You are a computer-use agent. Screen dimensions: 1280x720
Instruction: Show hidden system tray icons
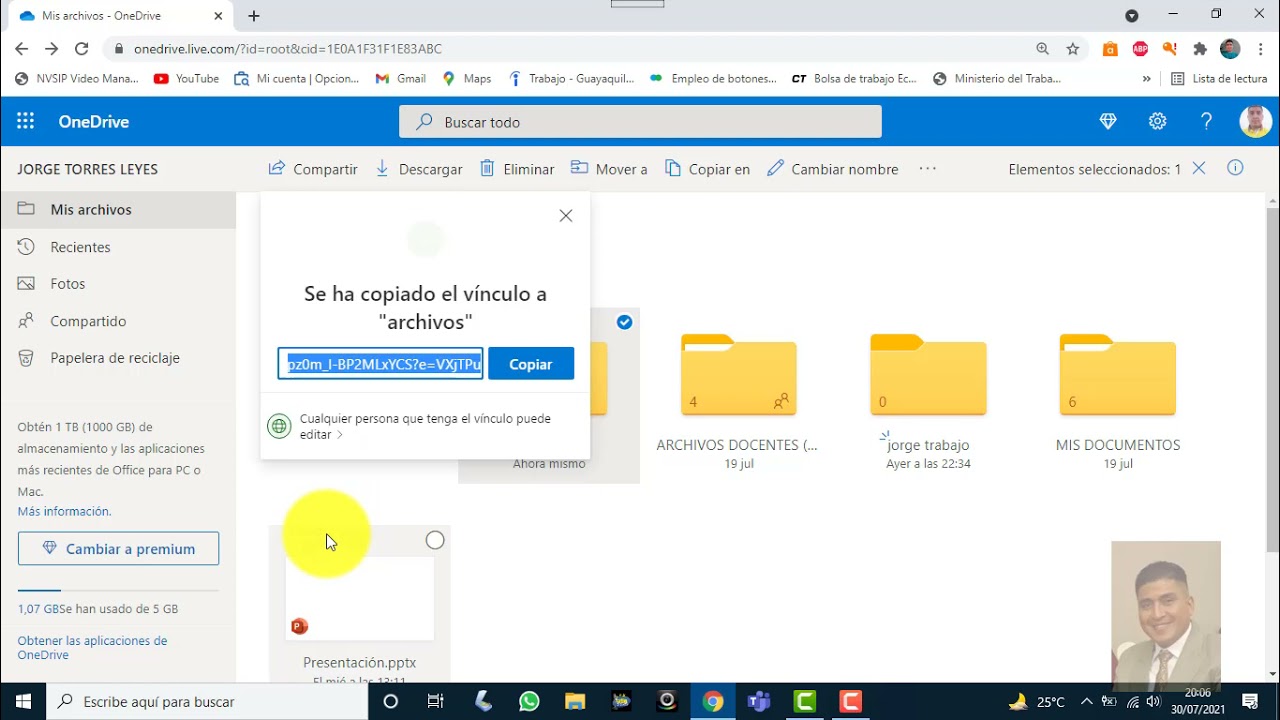click(x=1087, y=701)
